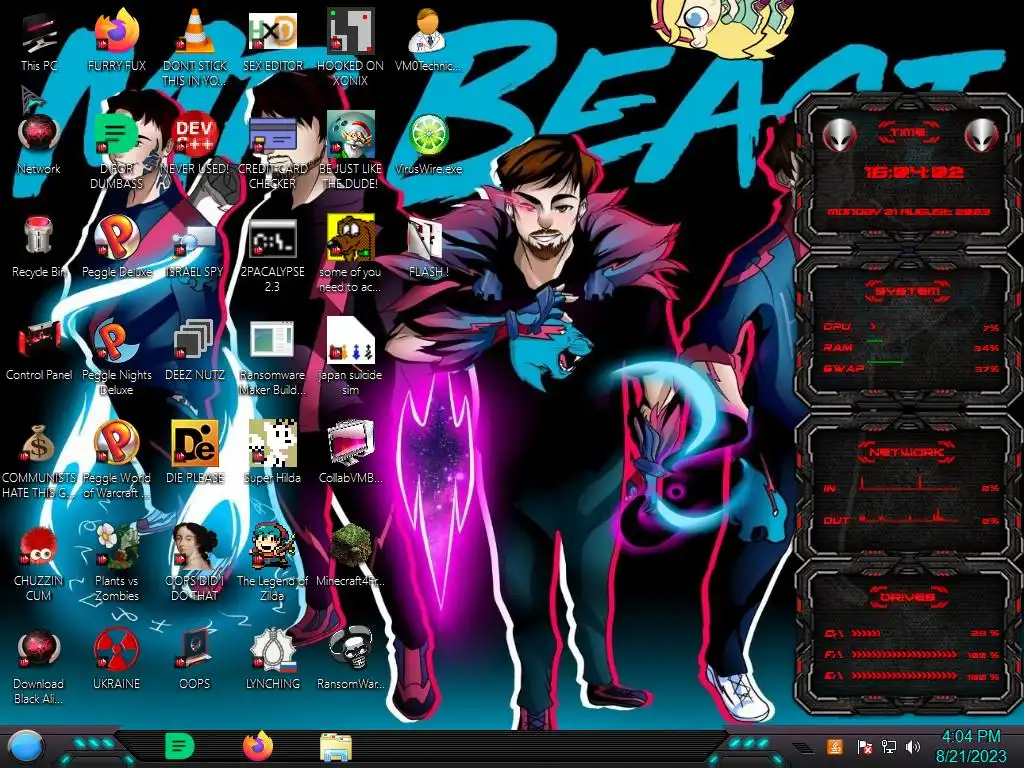The width and height of the screenshot is (1024, 768).
Task: Select the Super Hilda game icon
Action: point(273,443)
